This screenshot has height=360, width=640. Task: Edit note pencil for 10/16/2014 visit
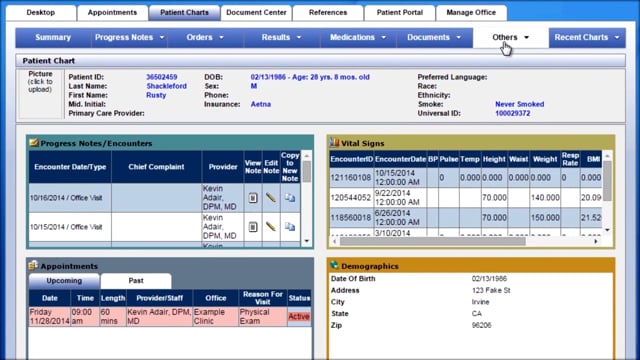point(271,198)
